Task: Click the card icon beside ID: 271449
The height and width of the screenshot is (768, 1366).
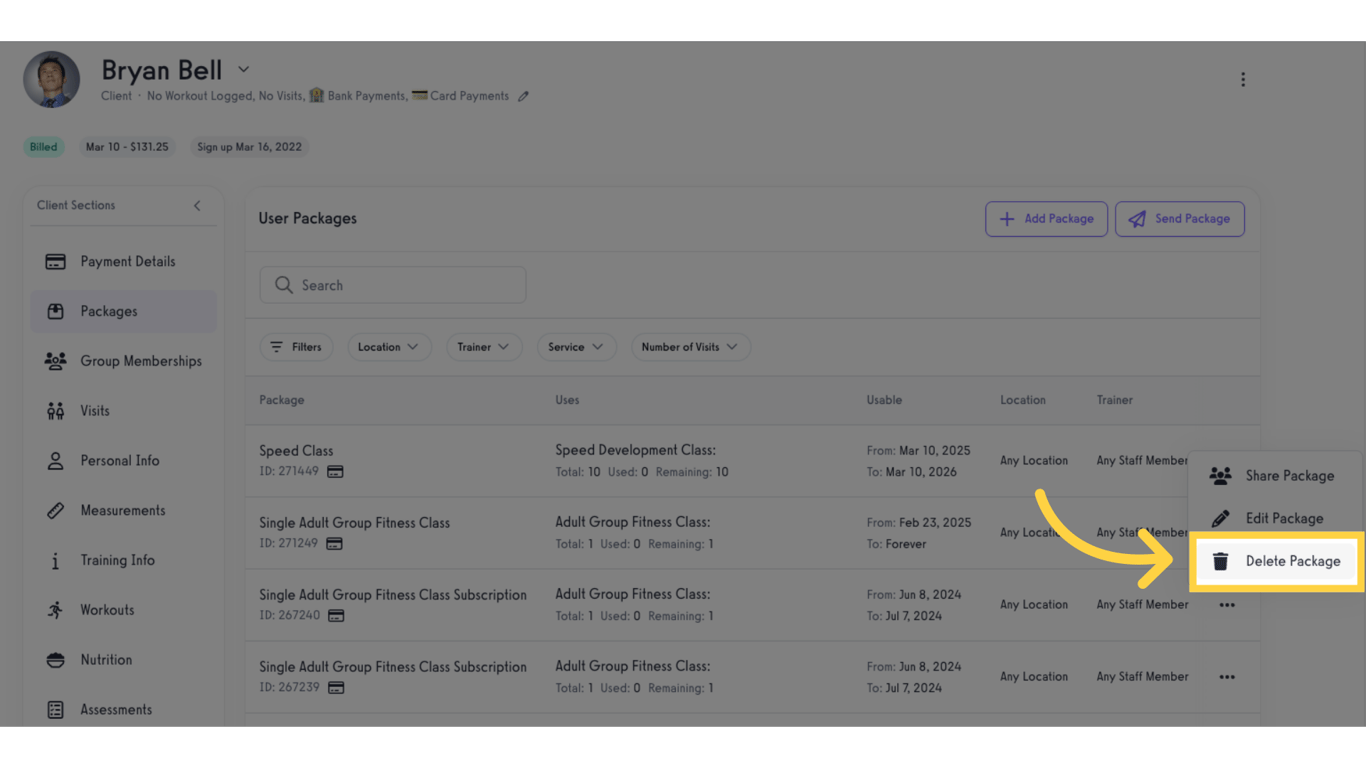Action: [x=335, y=472]
